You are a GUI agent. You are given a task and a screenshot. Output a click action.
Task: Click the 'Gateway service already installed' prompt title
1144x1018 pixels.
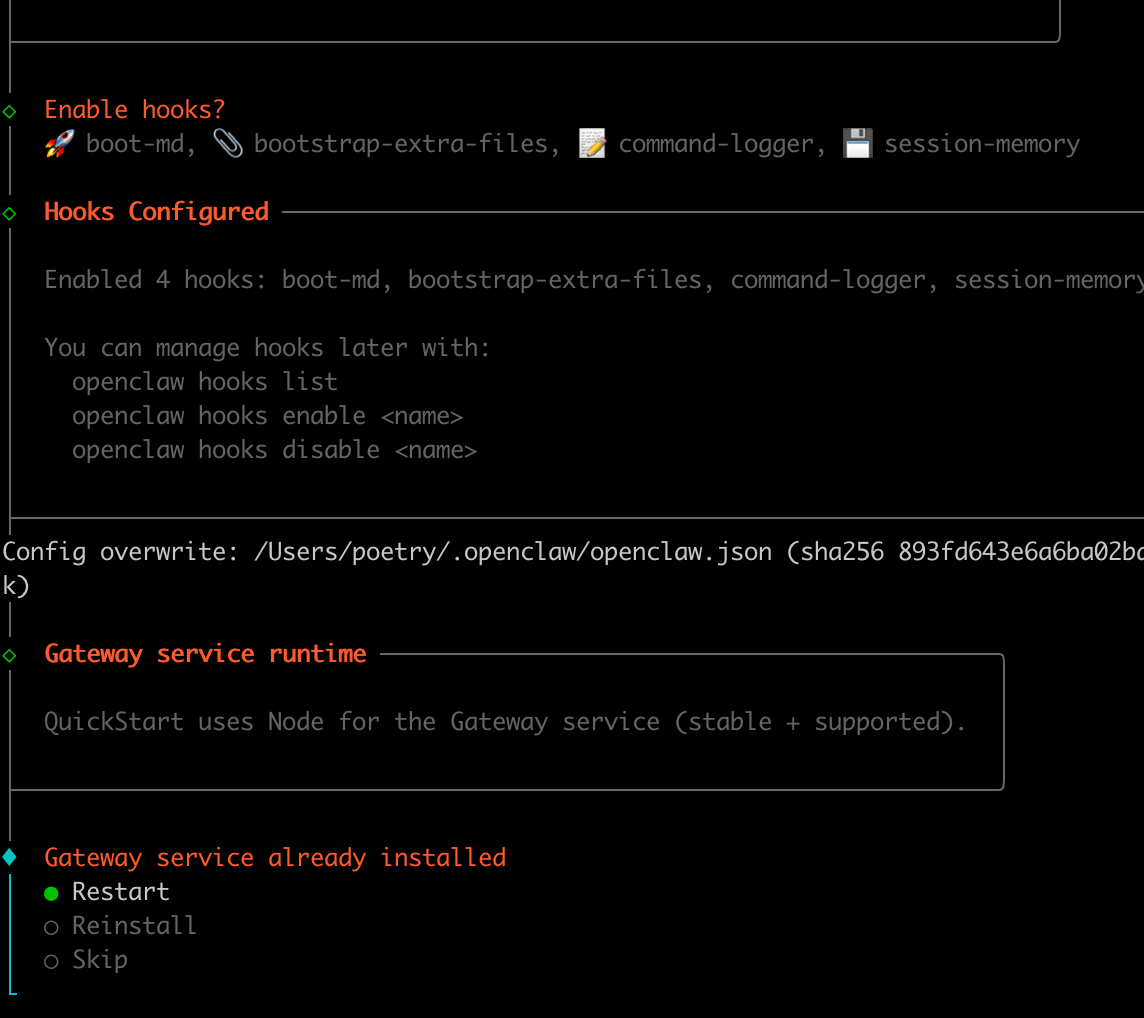point(275,857)
